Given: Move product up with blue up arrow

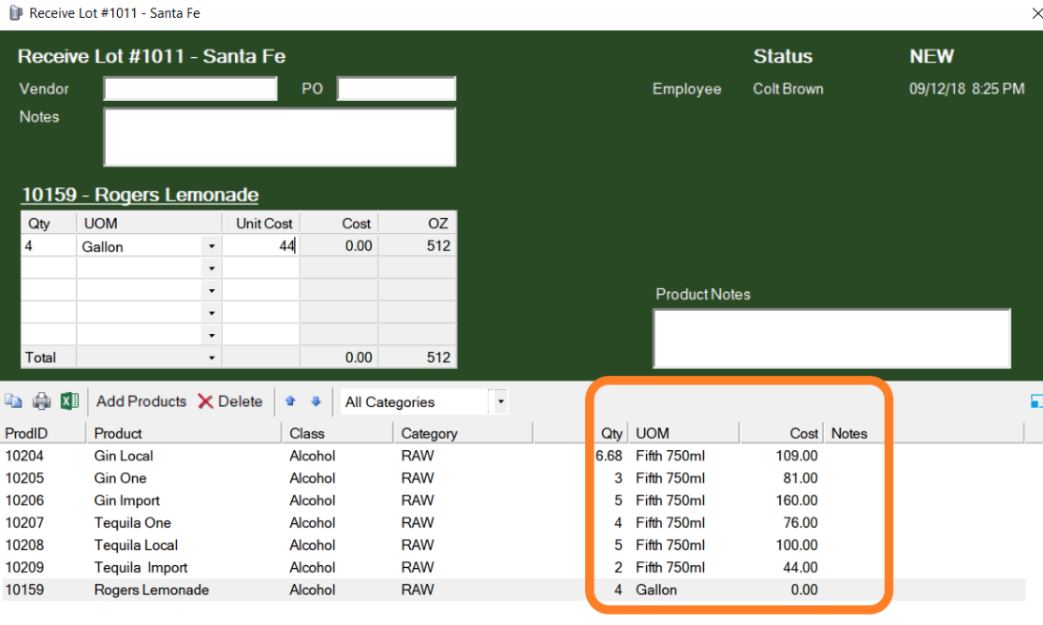Looking at the screenshot, I should click(290, 401).
